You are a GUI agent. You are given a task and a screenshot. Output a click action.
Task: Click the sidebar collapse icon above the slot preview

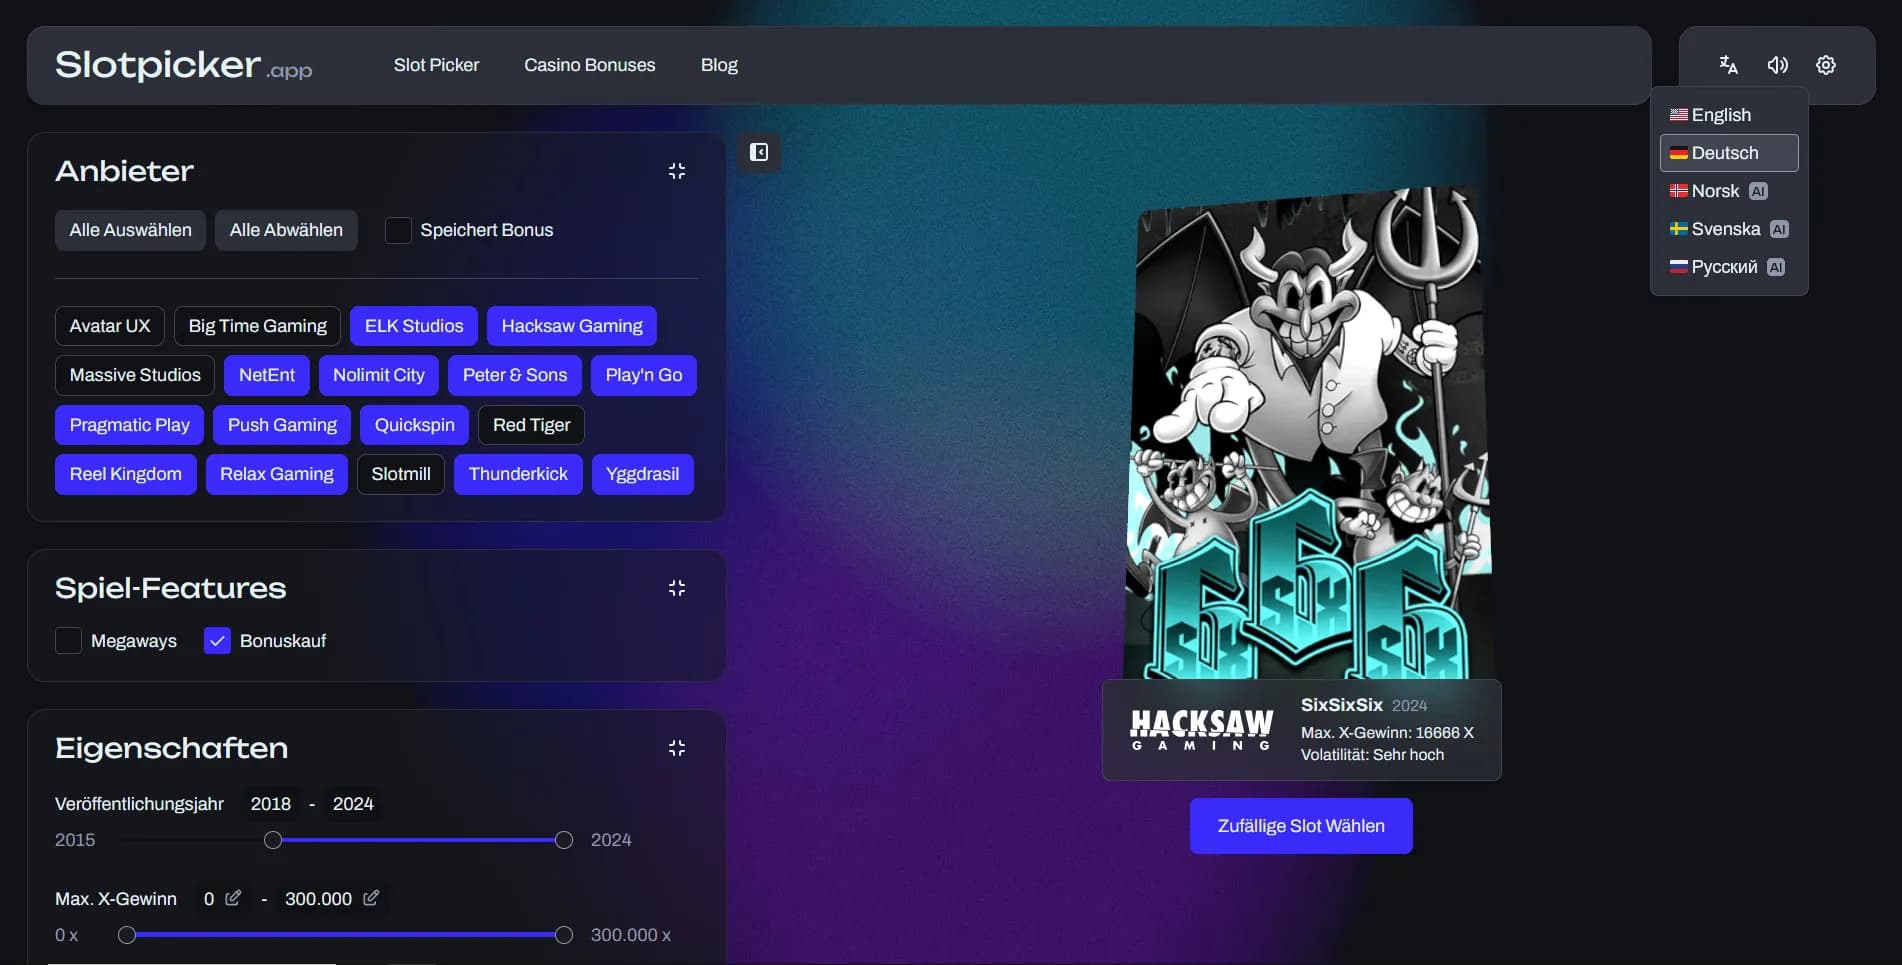click(759, 152)
